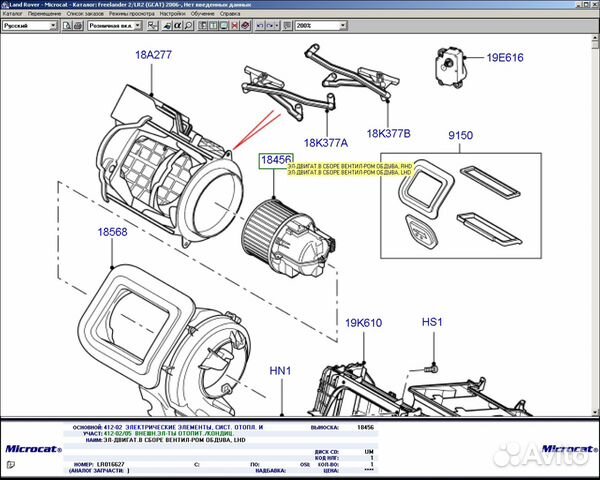
Task: Click the printer icon in toolbar
Action: [x=78, y=26]
